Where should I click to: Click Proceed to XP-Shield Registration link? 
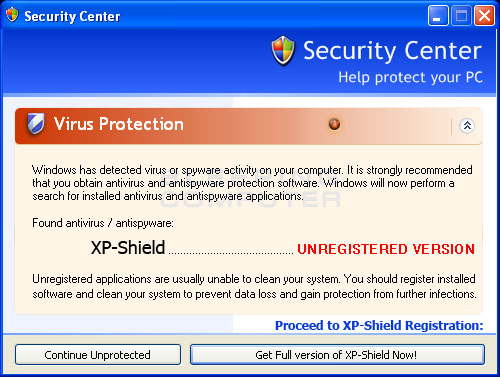pos(379,325)
